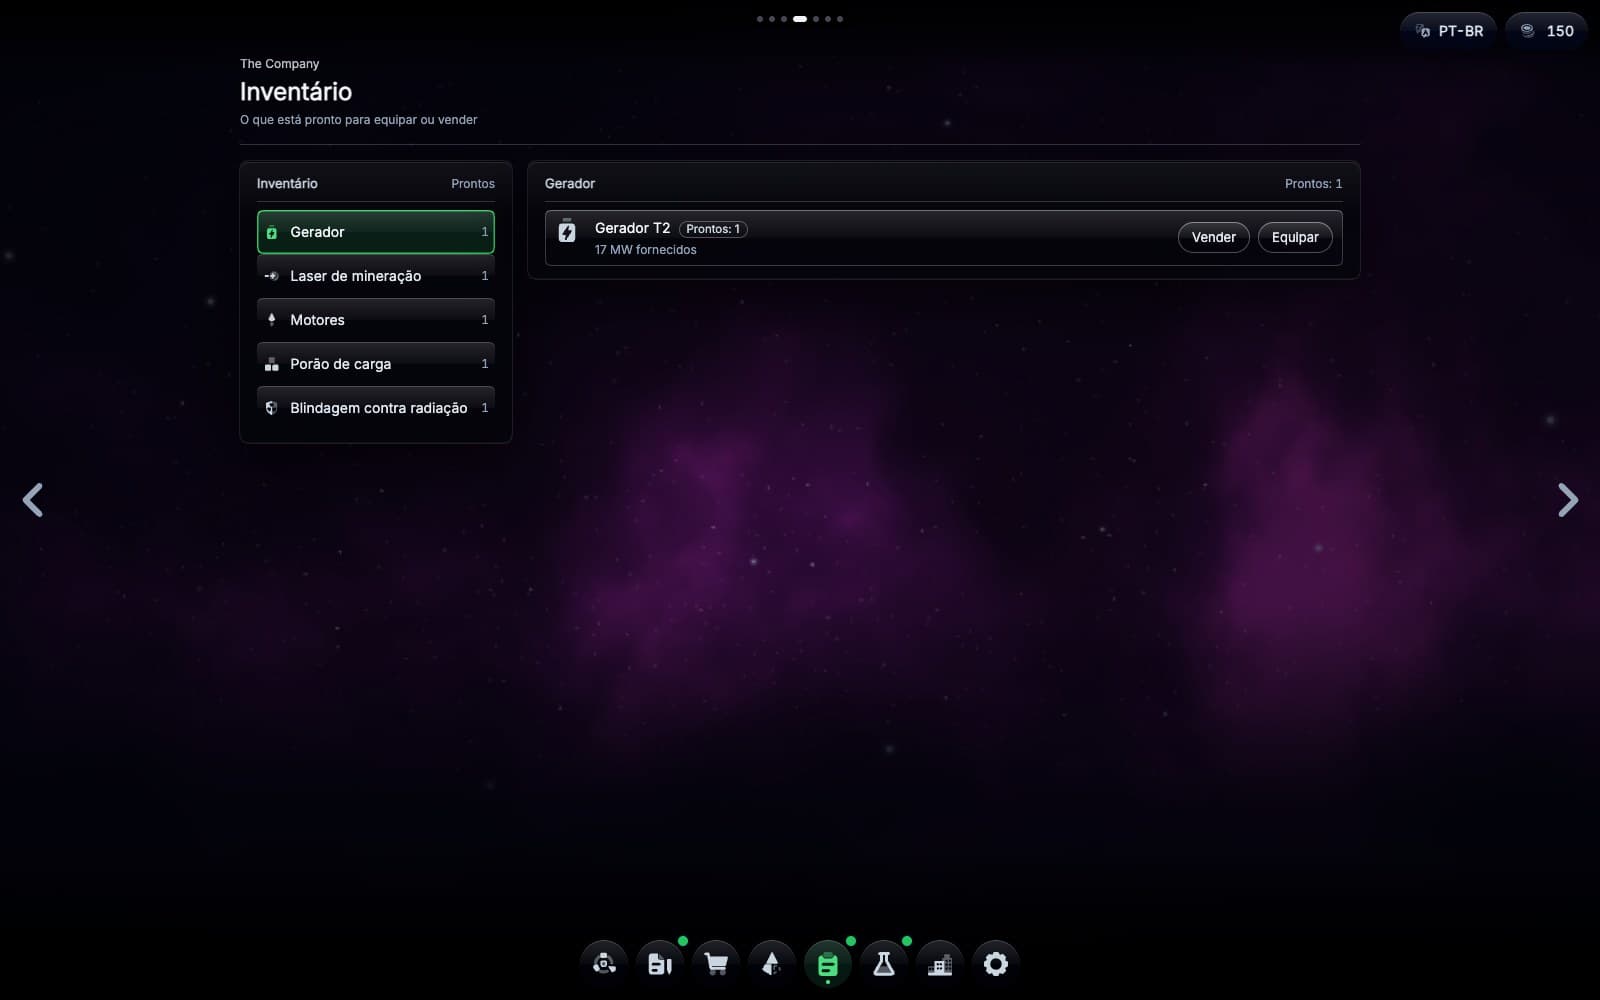Image resolution: width=1600 pixels, height=1000 pixels.
Task: Go to previous screen with left chevron
Action: pos(33,500)
